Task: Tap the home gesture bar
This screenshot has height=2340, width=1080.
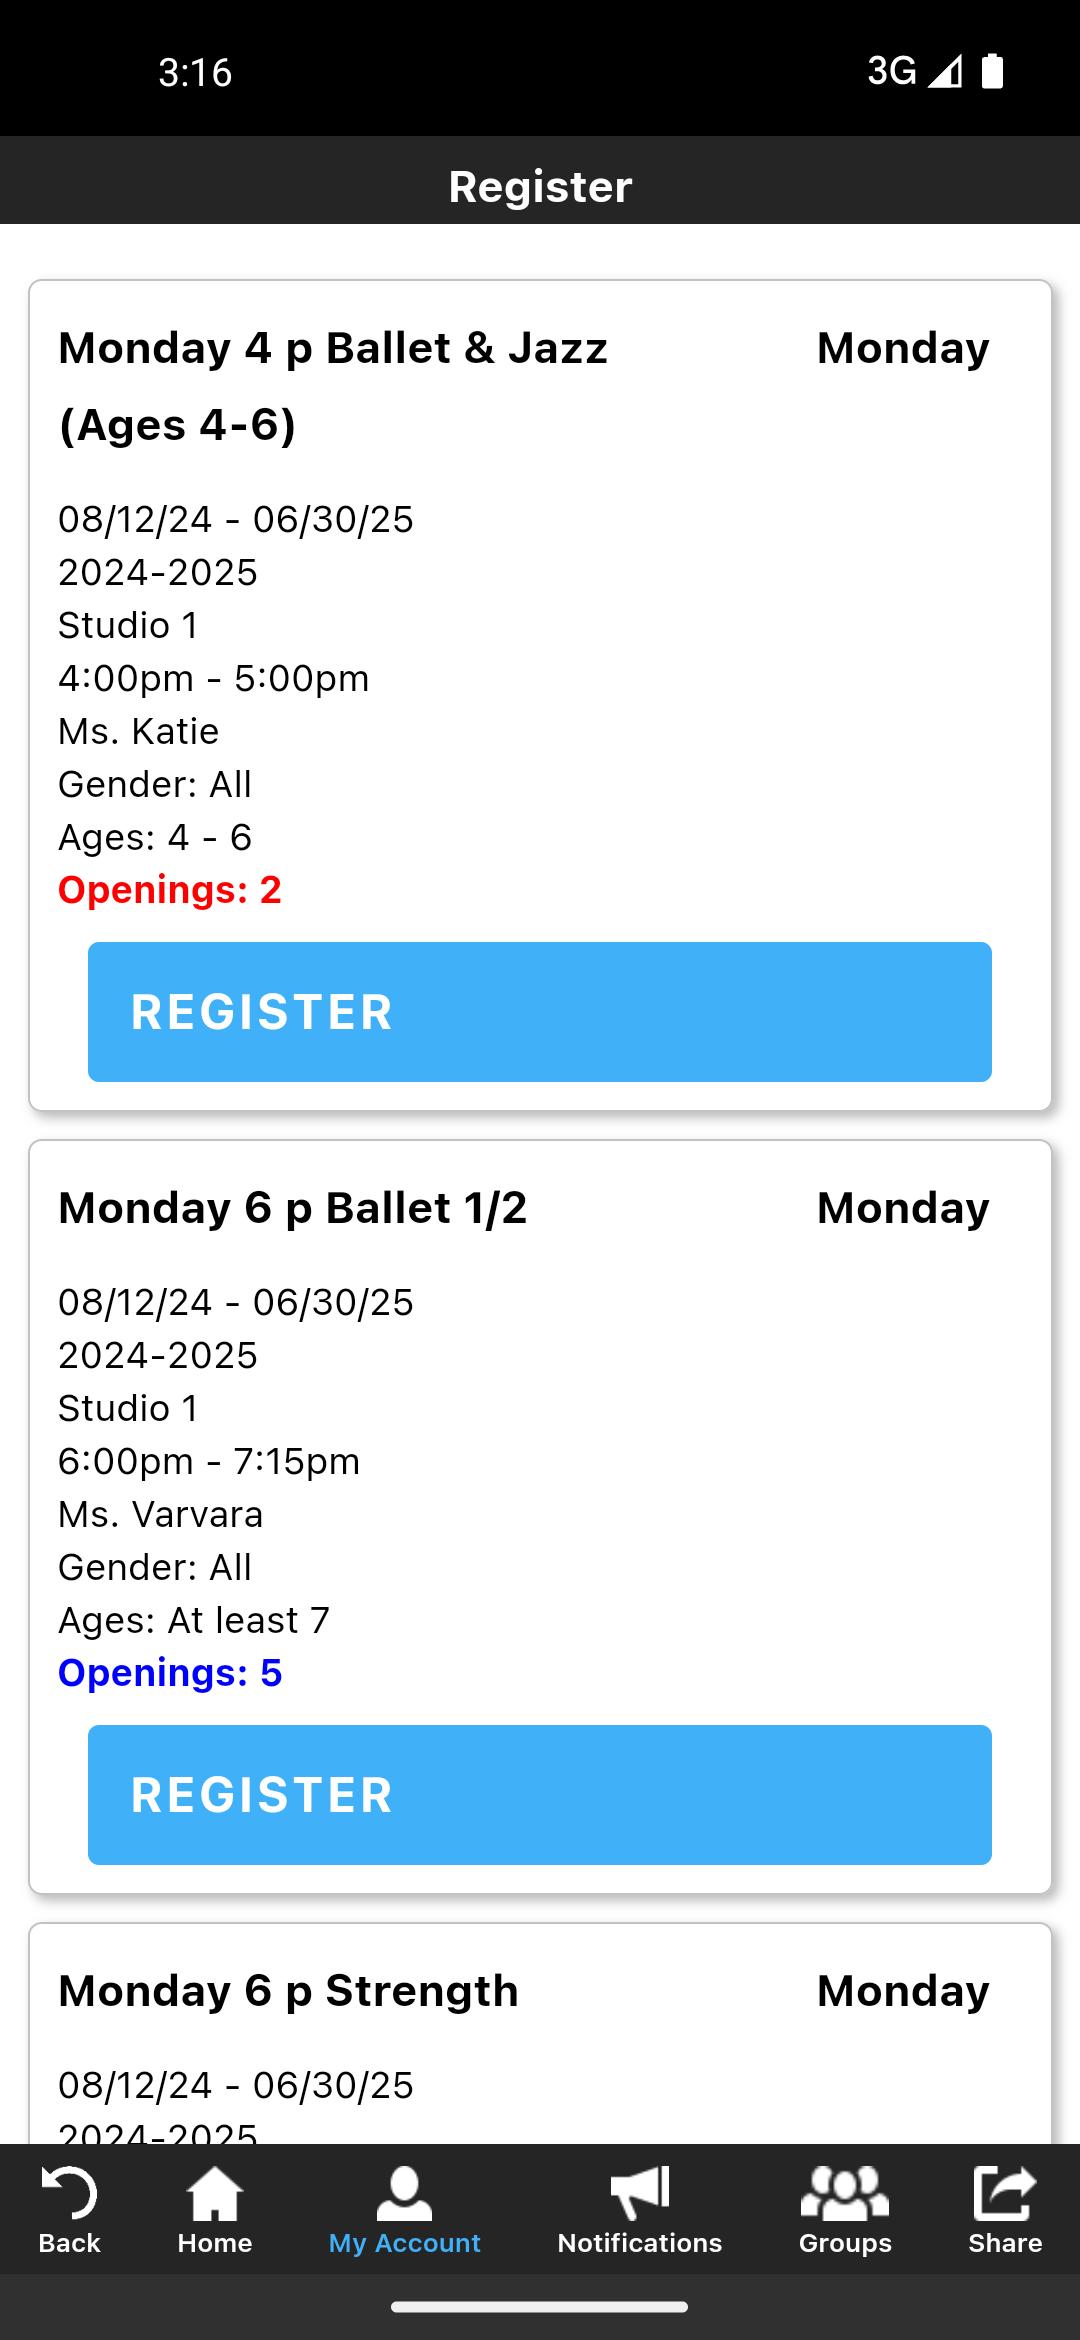Action: (x=540, y=2307)
